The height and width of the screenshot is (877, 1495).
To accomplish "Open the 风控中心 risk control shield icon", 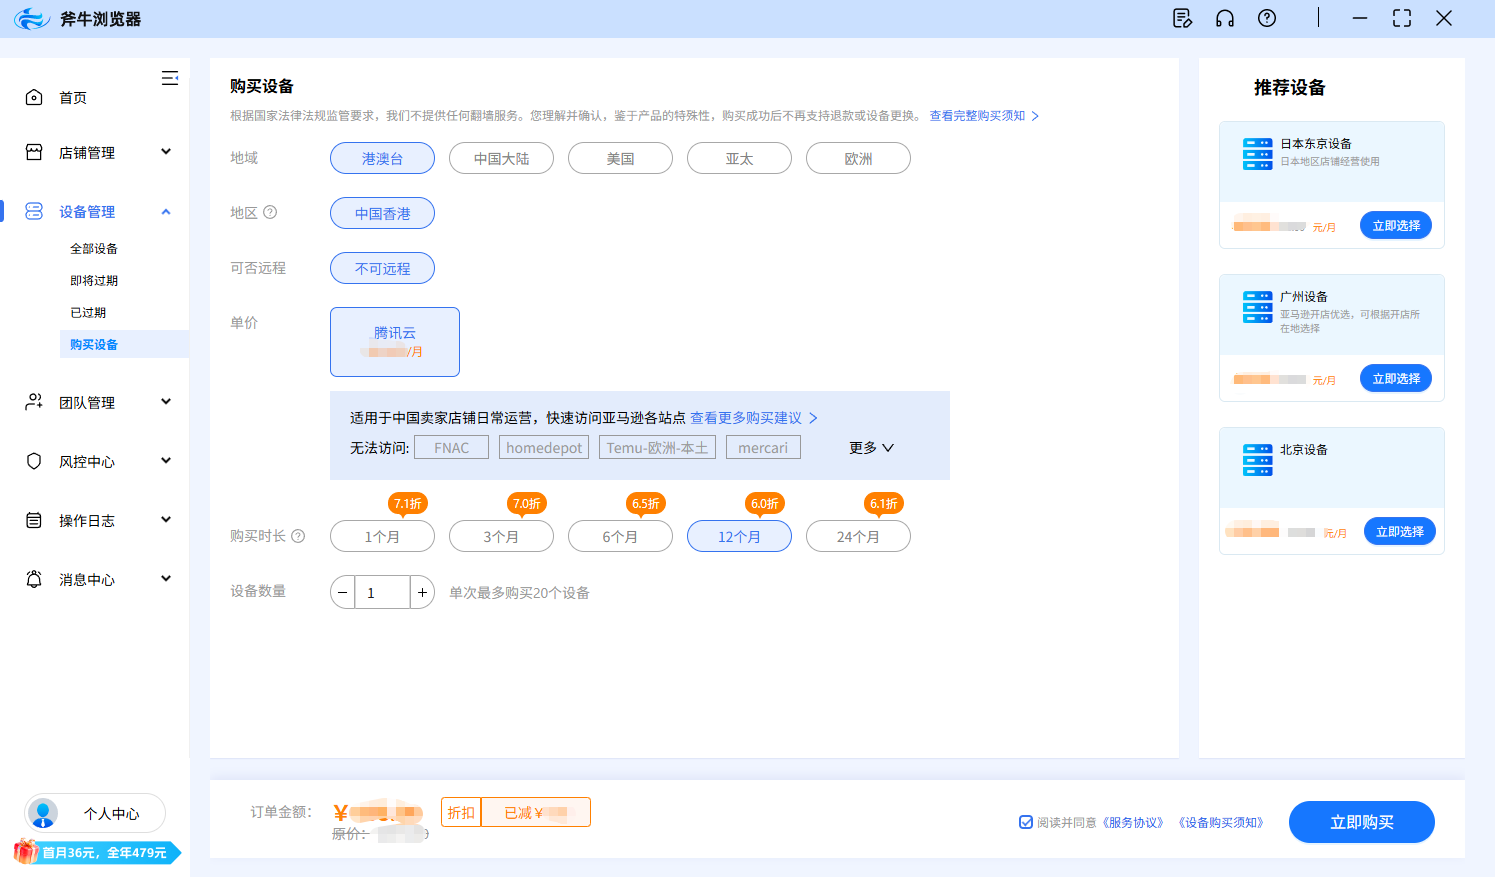I will pyautogui.click(x=34, y=461).
